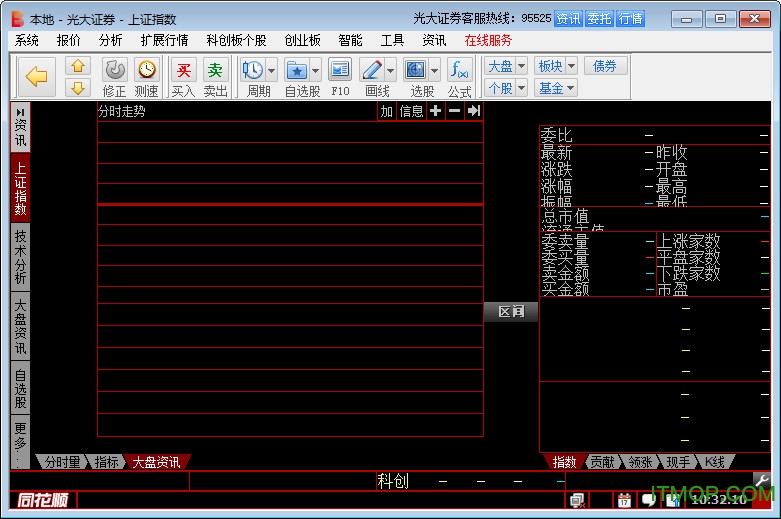The height and width of the screenshot is (519, 781).
Task: Click the 买入 buy icon
Action: (183, 76)
